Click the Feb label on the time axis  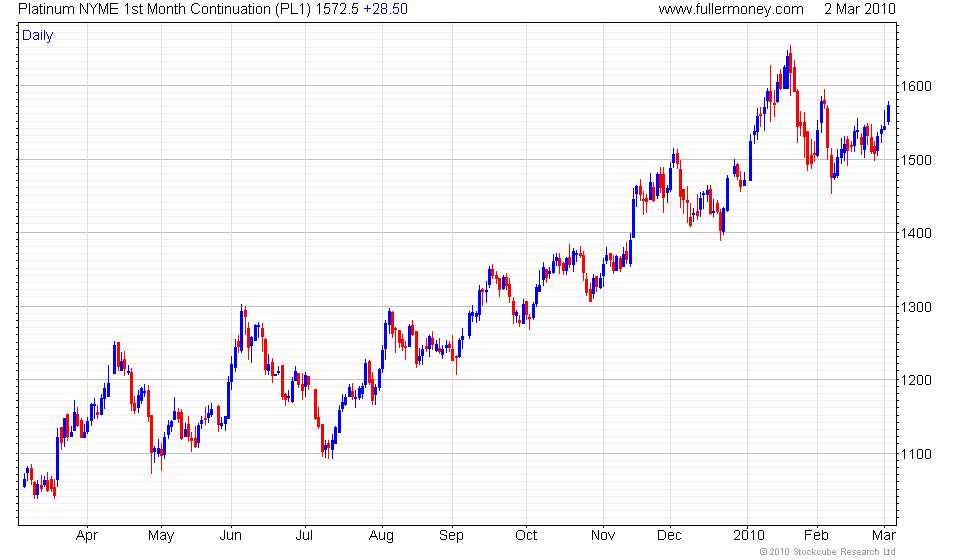coord(816,536)
